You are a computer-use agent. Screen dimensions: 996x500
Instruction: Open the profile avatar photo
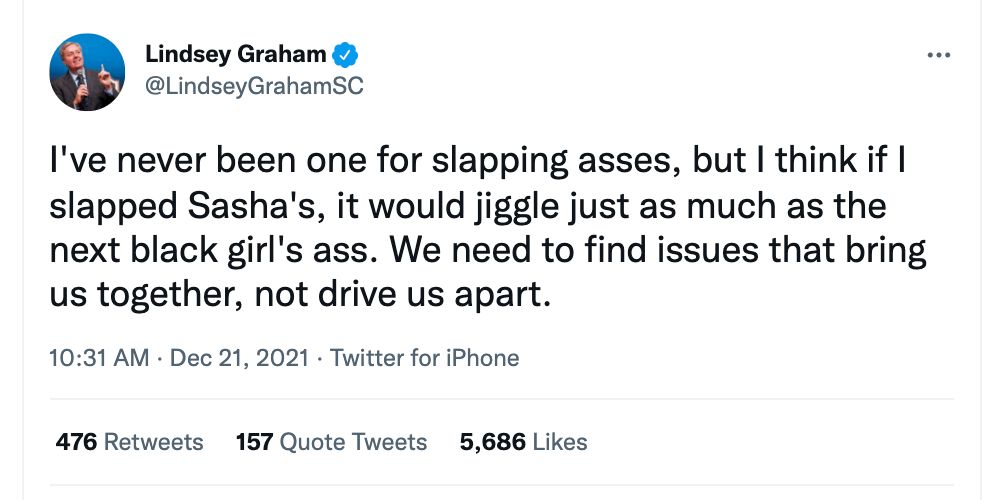pyautogui.click(x=88, y=71)
